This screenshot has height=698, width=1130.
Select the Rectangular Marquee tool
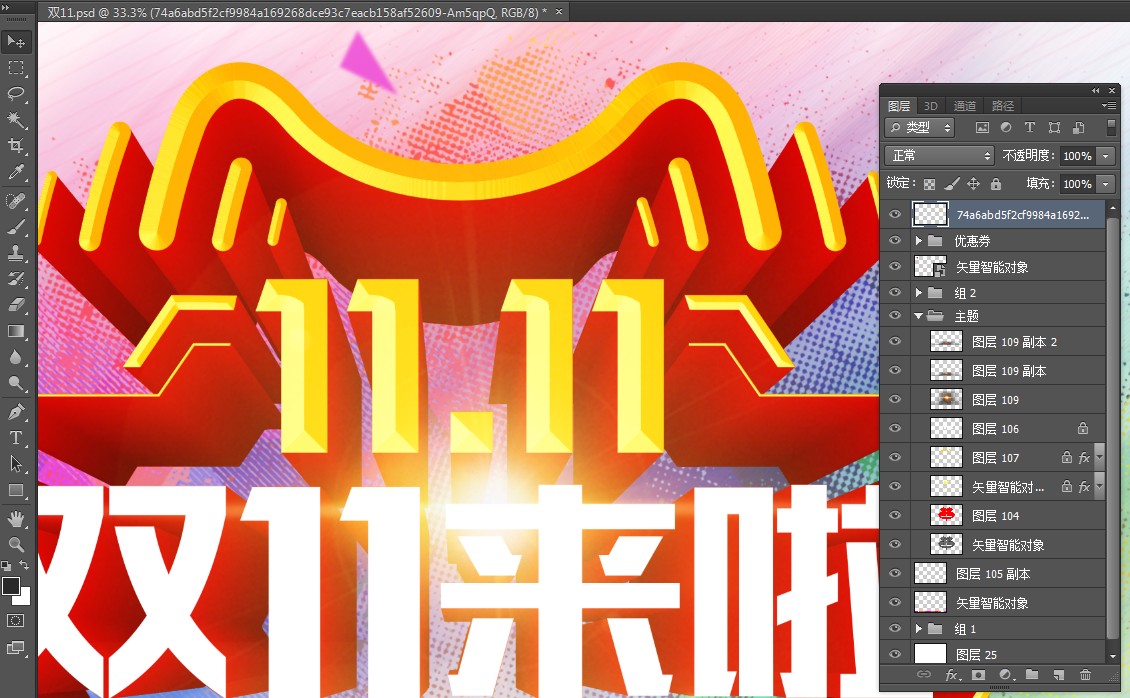point(16,68)
